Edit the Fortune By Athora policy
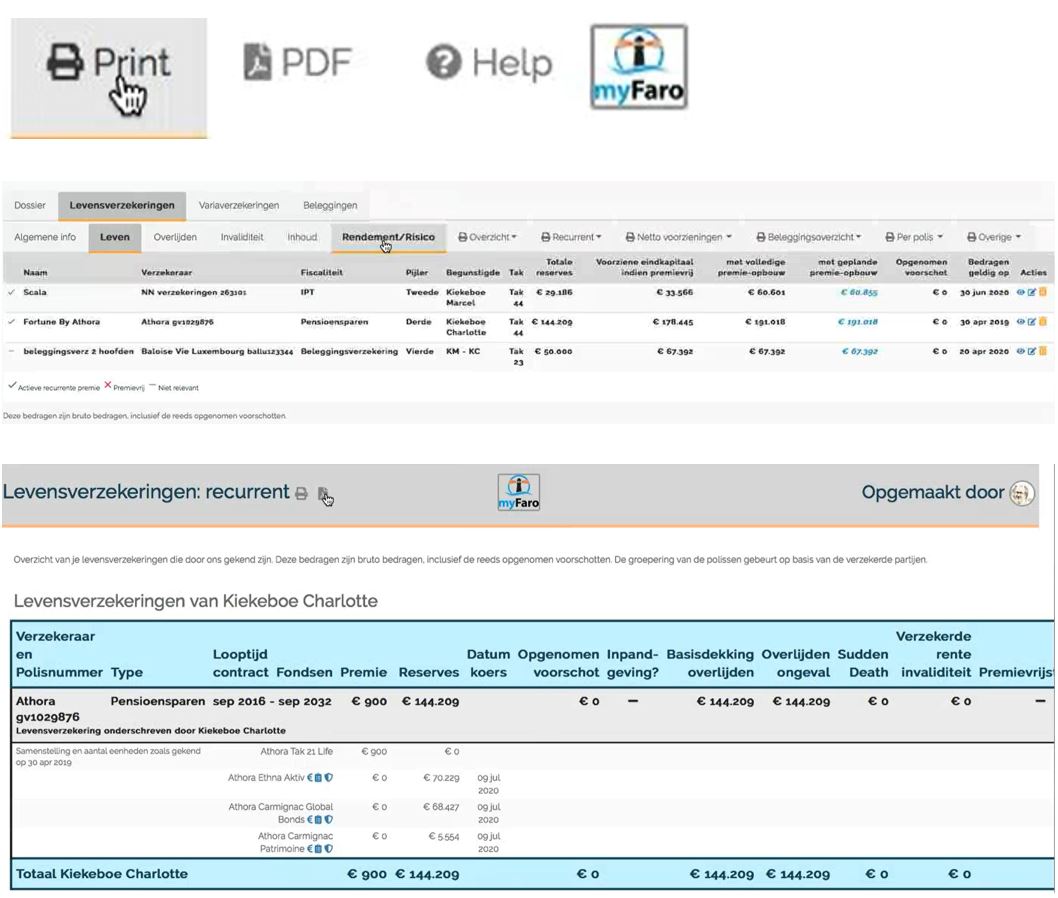1058x898 pixels. point(1032,322)
